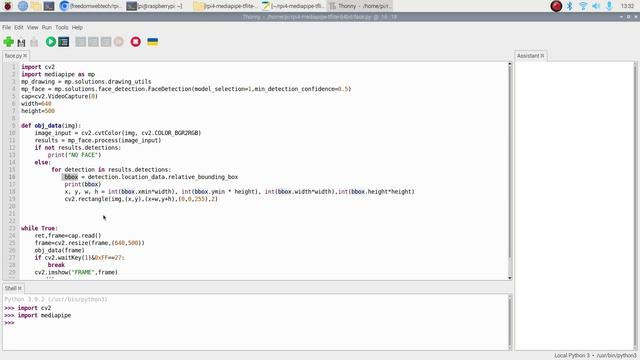The height and width of the screenshot is (360, 640).
Task: Click the Thonny taskbar window button
Action: point(360,6)
